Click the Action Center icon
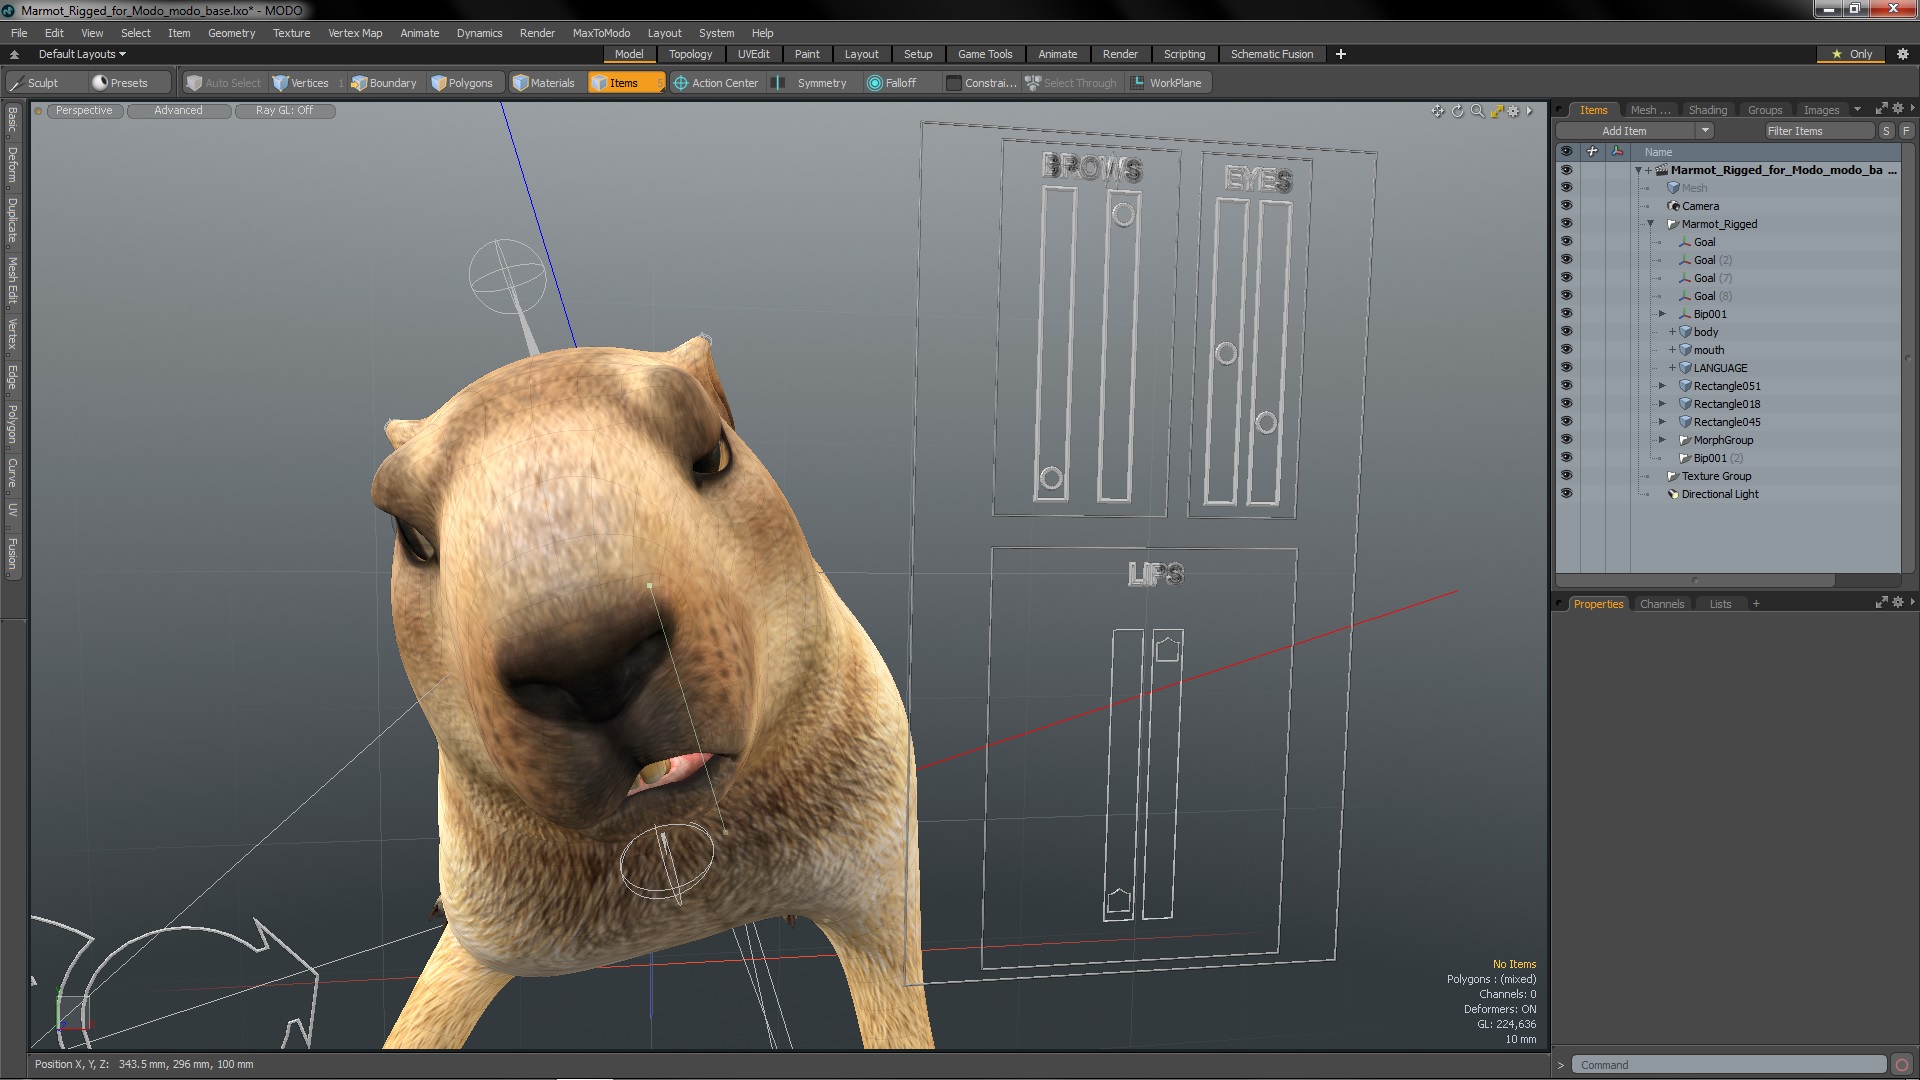Viewport: 1920px width, 1080px height. (681, 83)
